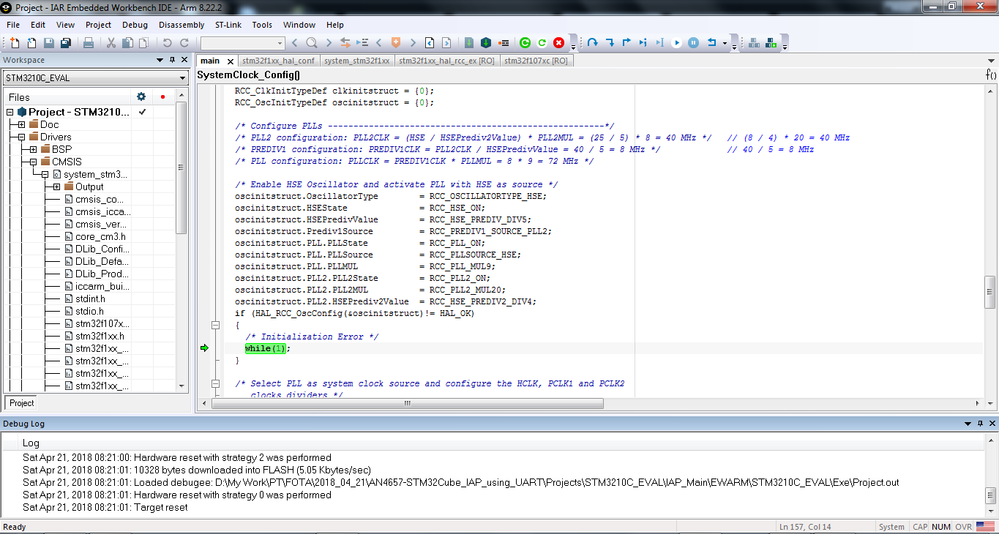999x534 pixels.
Task: Collapse the Drivers folder
Action: (21, 137)
